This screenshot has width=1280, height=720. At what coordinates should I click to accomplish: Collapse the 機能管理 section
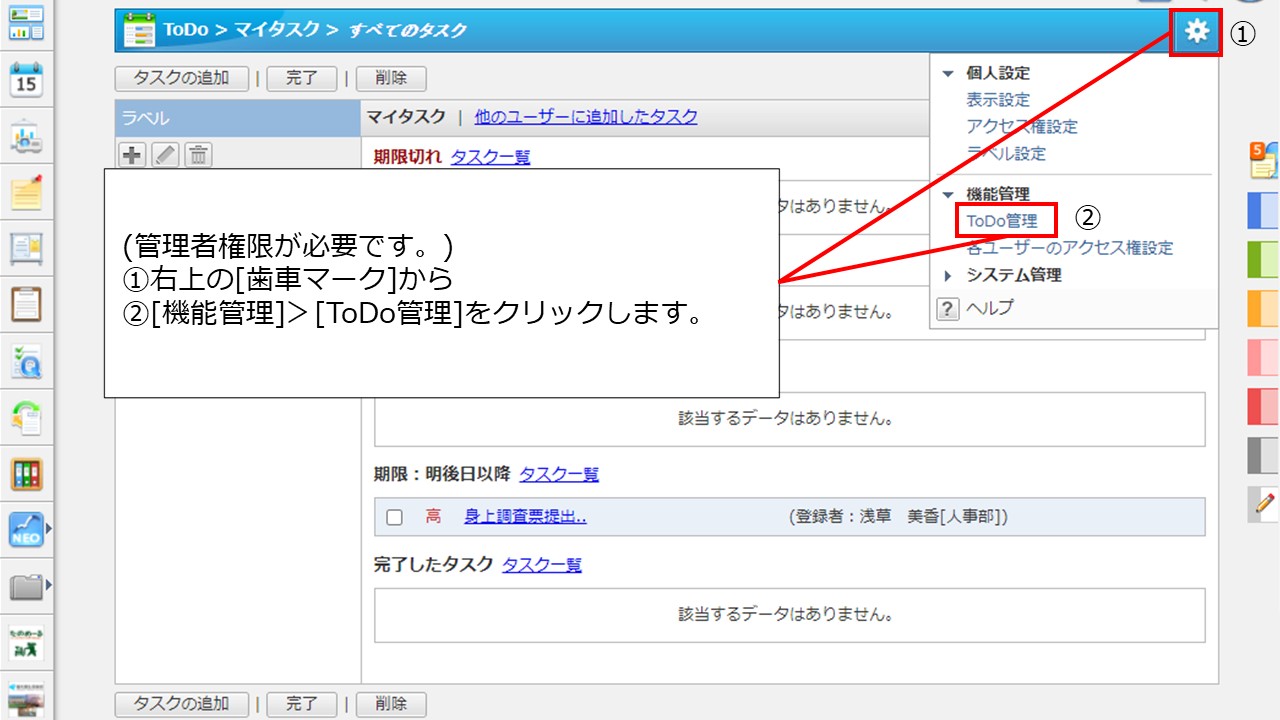[x=949, y=194]
